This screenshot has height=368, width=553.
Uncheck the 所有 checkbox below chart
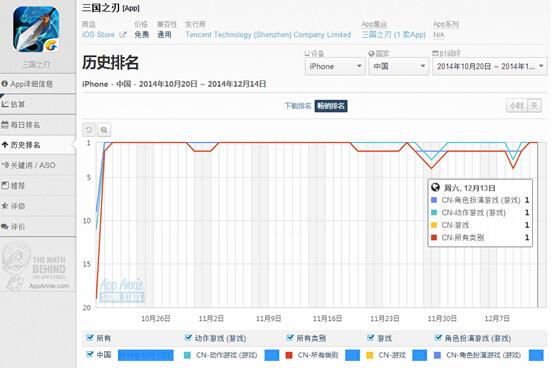click(90, 338)
